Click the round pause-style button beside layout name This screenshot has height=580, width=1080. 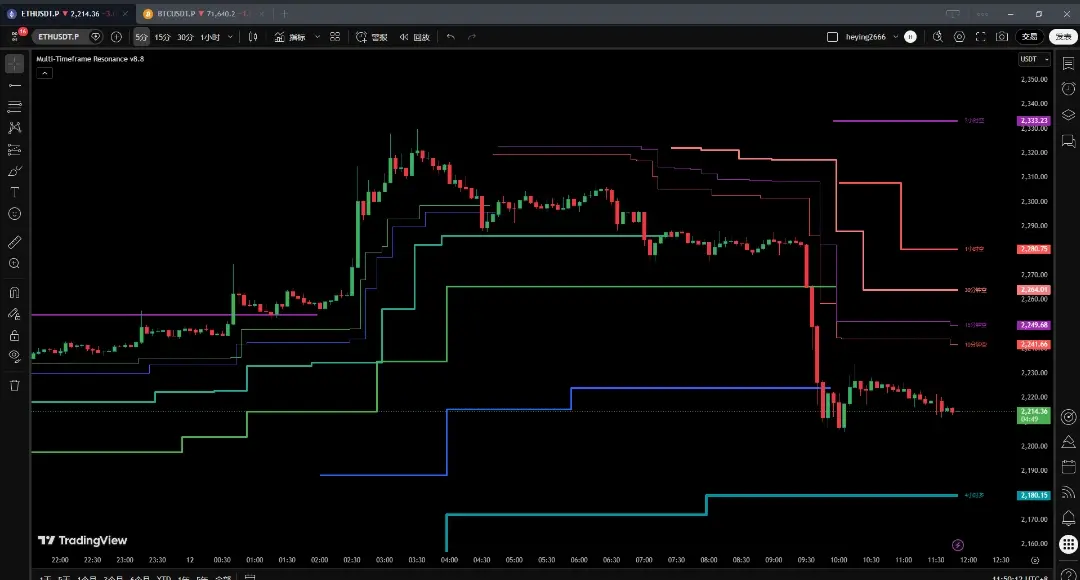[x=911, y=37]
